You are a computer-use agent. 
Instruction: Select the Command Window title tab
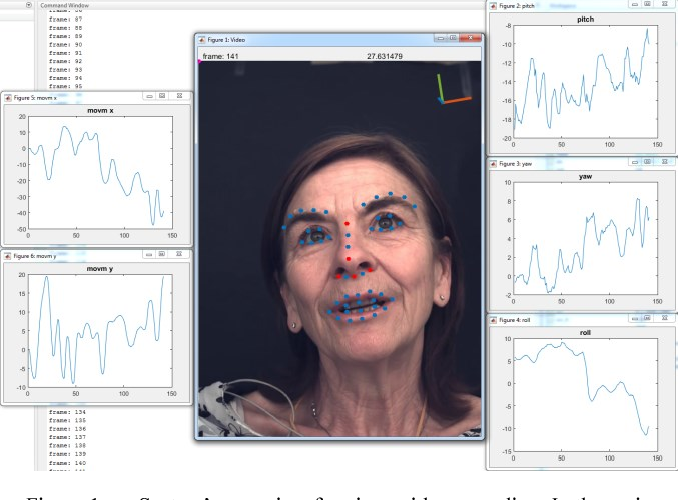pos(64,6)
